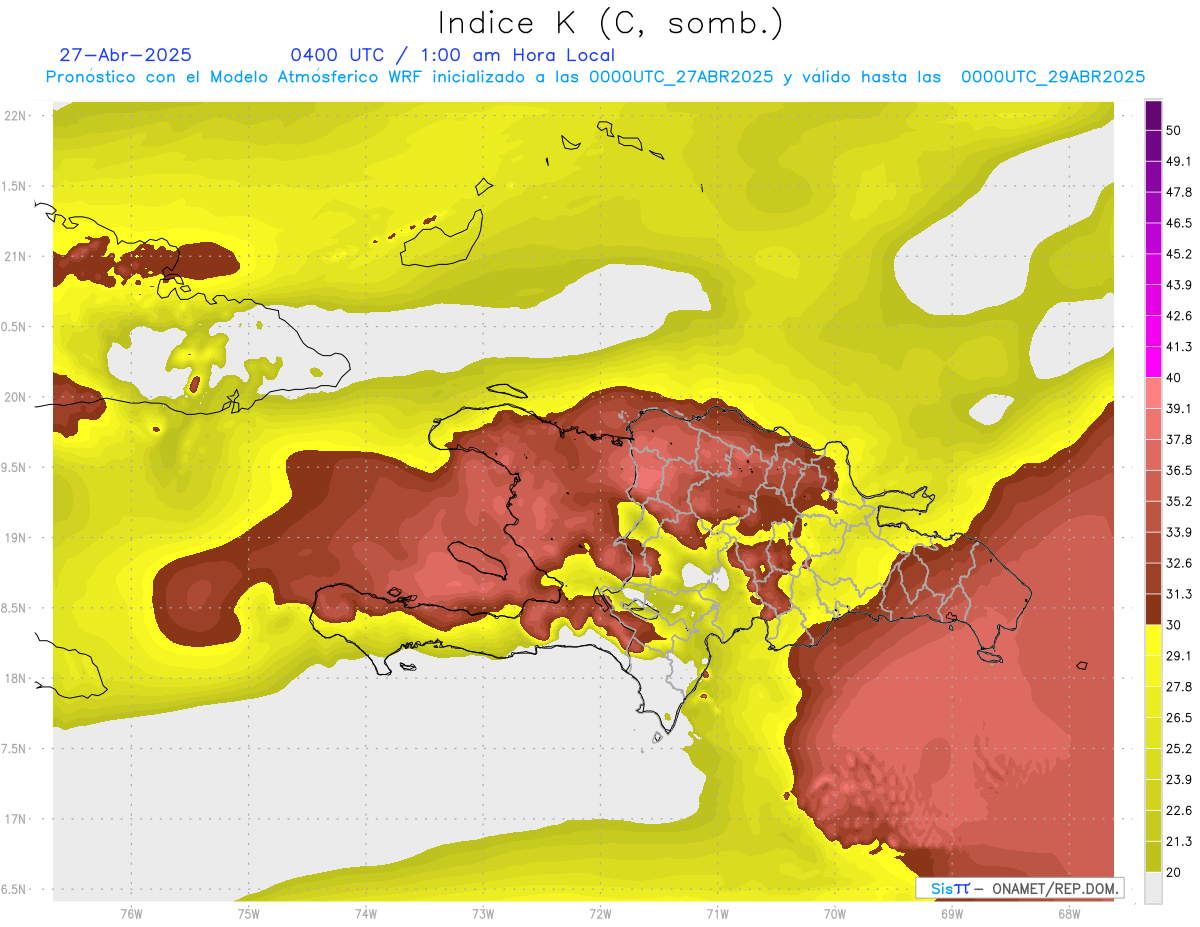Click the legend value '29.1'
The height and width of the screenshot is (927, 1200).
coord(1179,656)
